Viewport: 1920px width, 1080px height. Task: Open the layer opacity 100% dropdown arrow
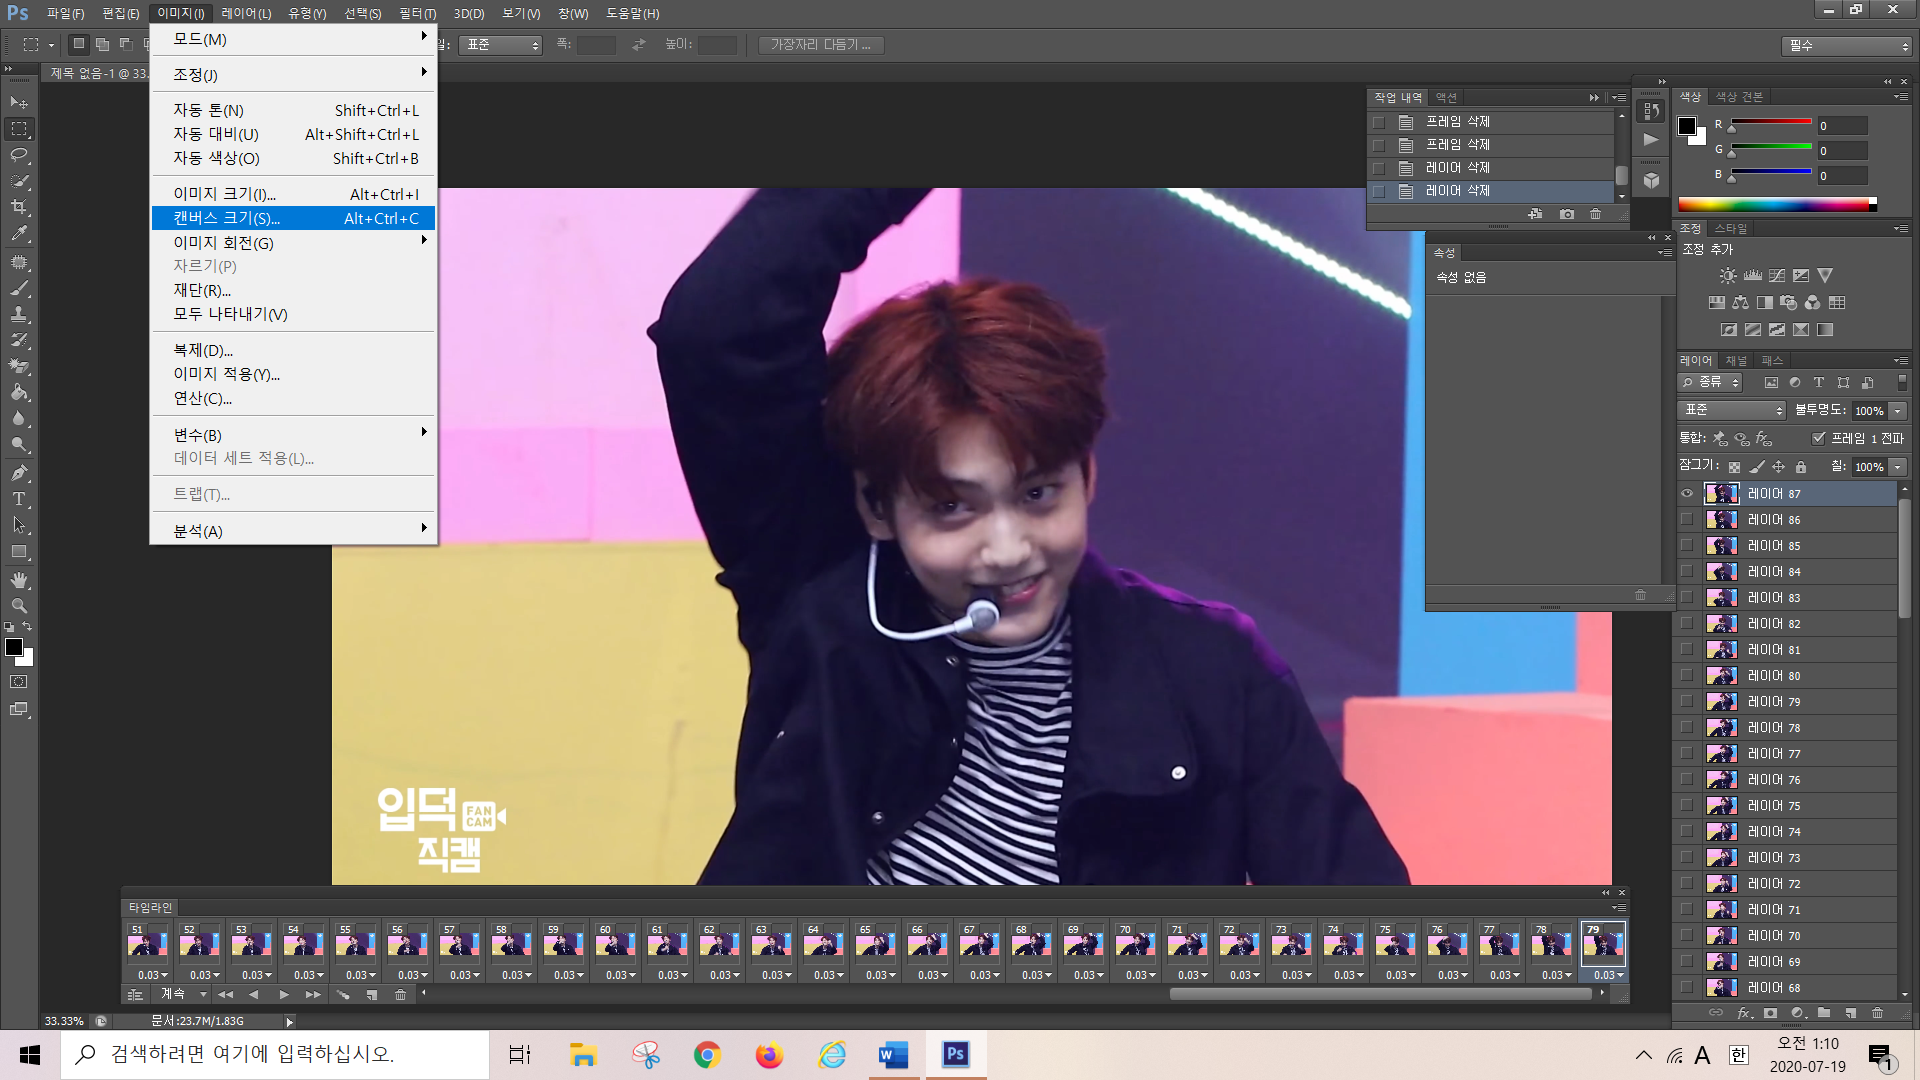[x=1898, y=411]
